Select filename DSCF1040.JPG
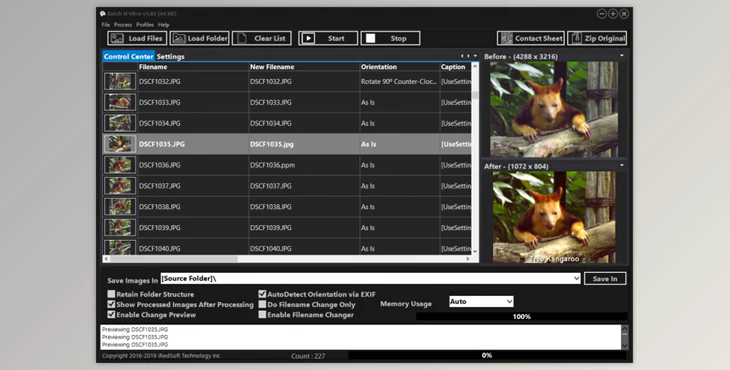Screen dimensions: 730x370 (160, 249)
